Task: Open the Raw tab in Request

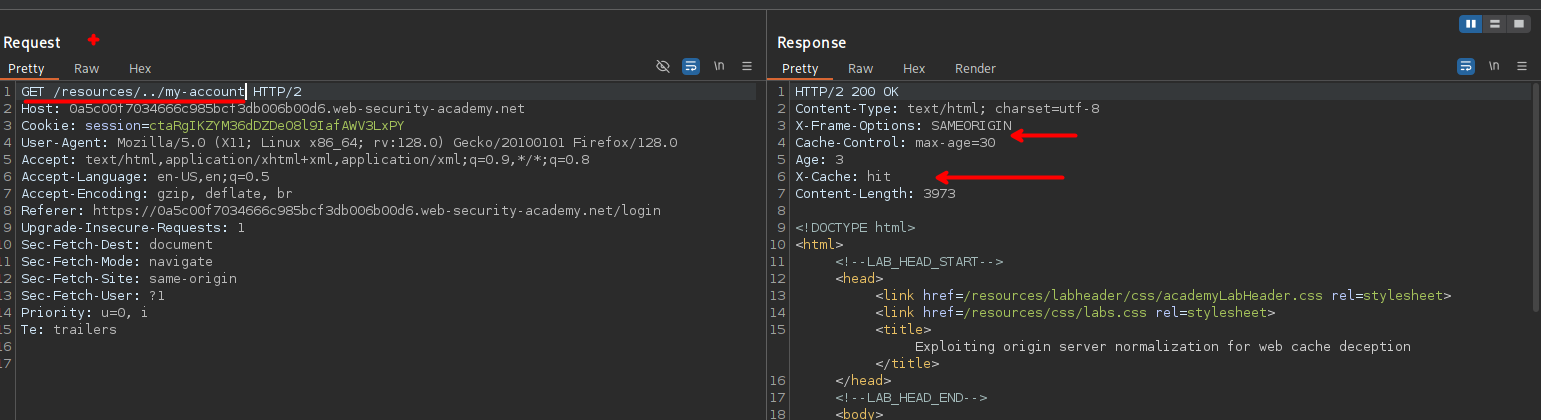Action: point(87,69)
